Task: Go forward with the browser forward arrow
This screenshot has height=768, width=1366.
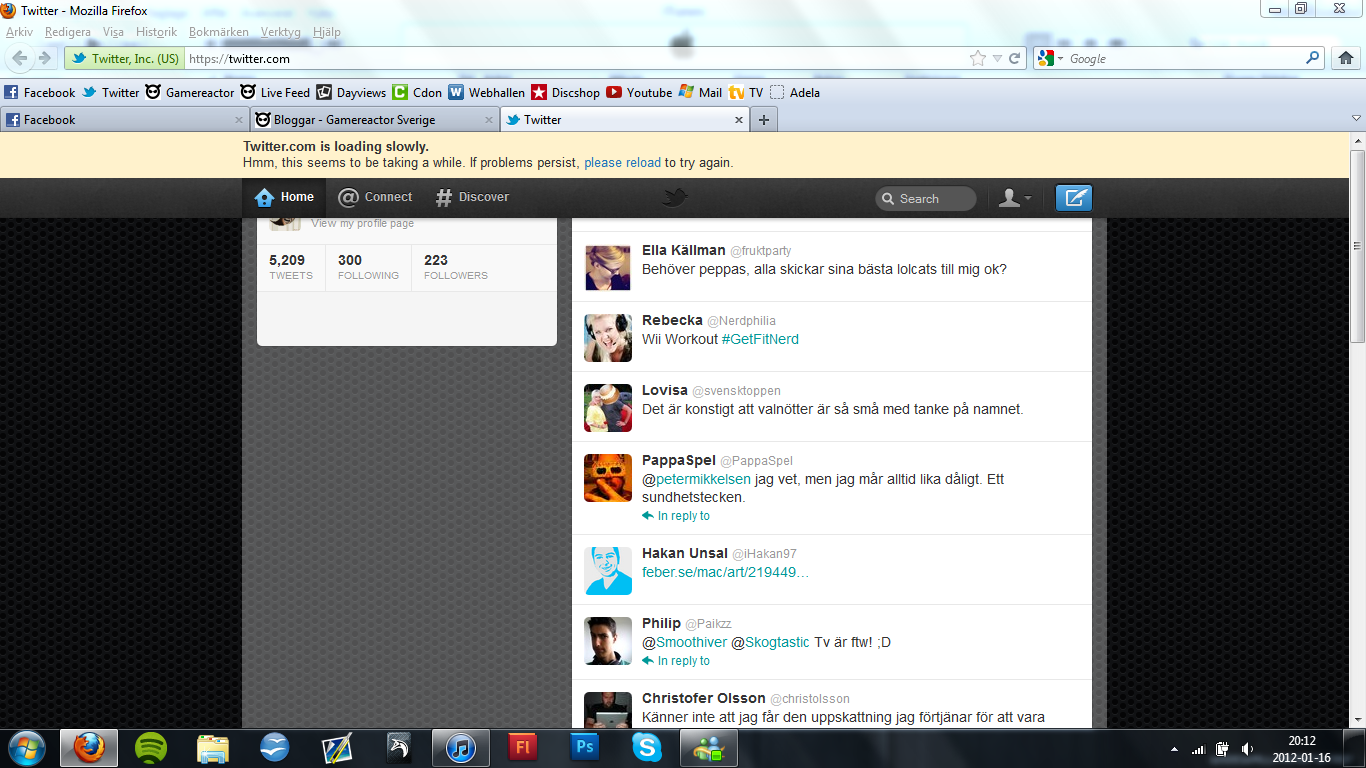Action: [44, 58]
